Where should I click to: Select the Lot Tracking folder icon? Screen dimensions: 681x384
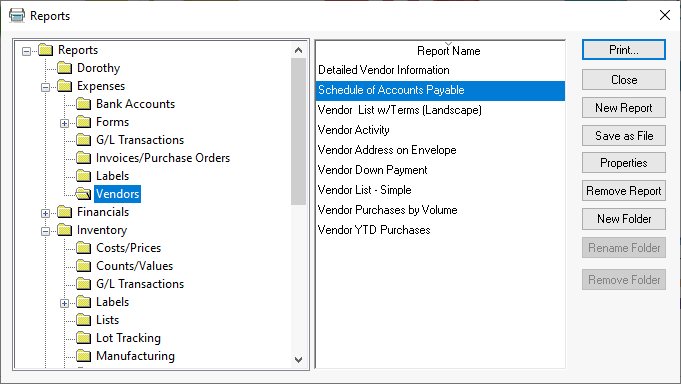click(x=83, y=338)
